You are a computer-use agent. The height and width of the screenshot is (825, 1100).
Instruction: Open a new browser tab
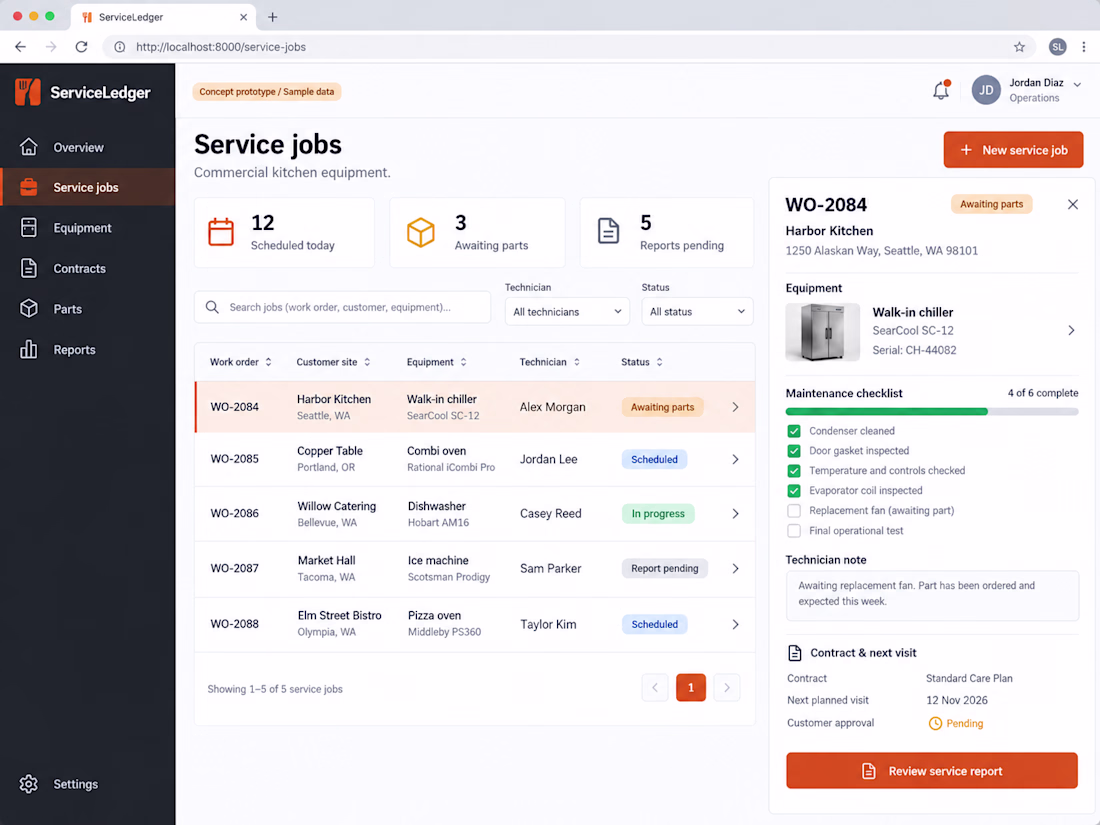pyautogui.click(x=273, y=17)
